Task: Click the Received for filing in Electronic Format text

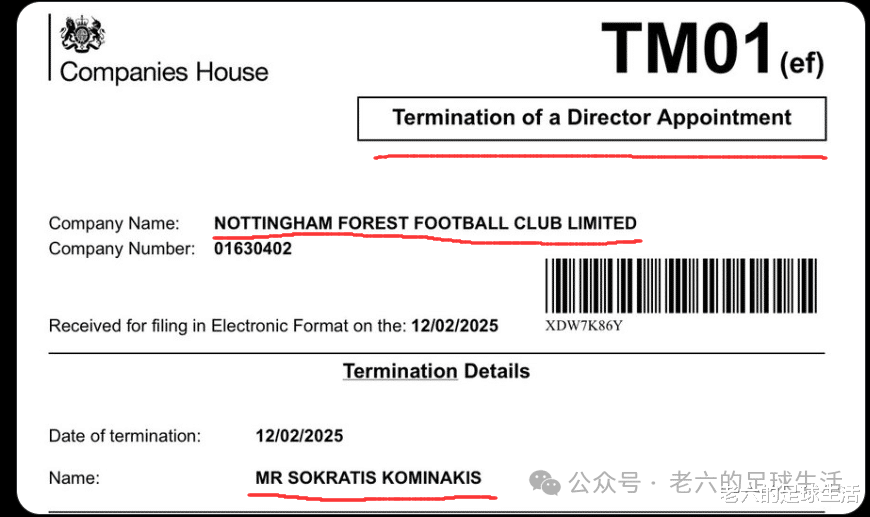Action: pyautogui.click(x=228, y=326)
